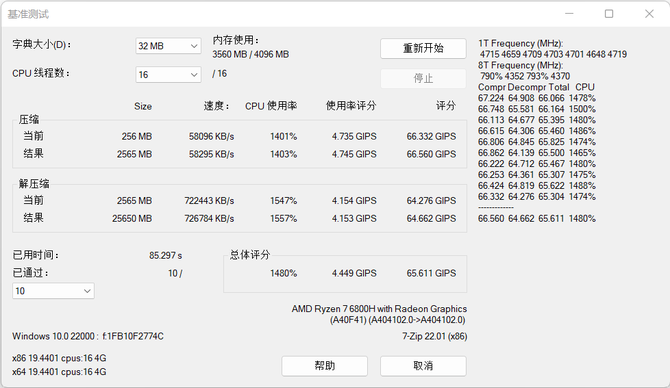Click the 基准测试 title bar text
The image size is (670, 388).
28,15
